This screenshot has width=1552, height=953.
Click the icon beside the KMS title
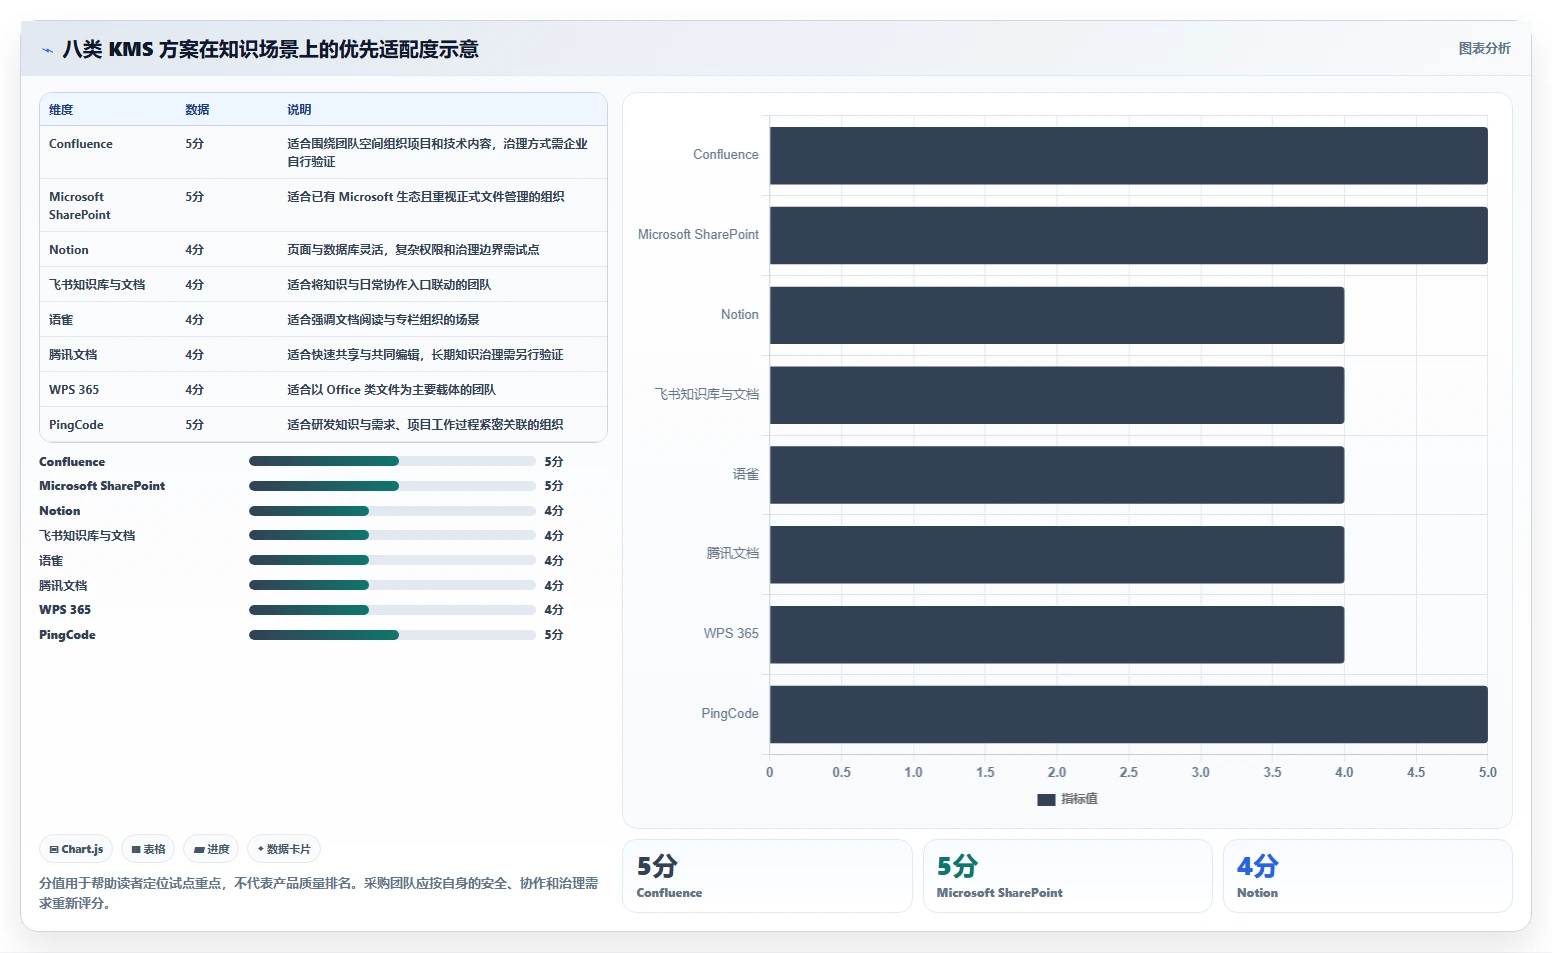(x=47, y=50)
